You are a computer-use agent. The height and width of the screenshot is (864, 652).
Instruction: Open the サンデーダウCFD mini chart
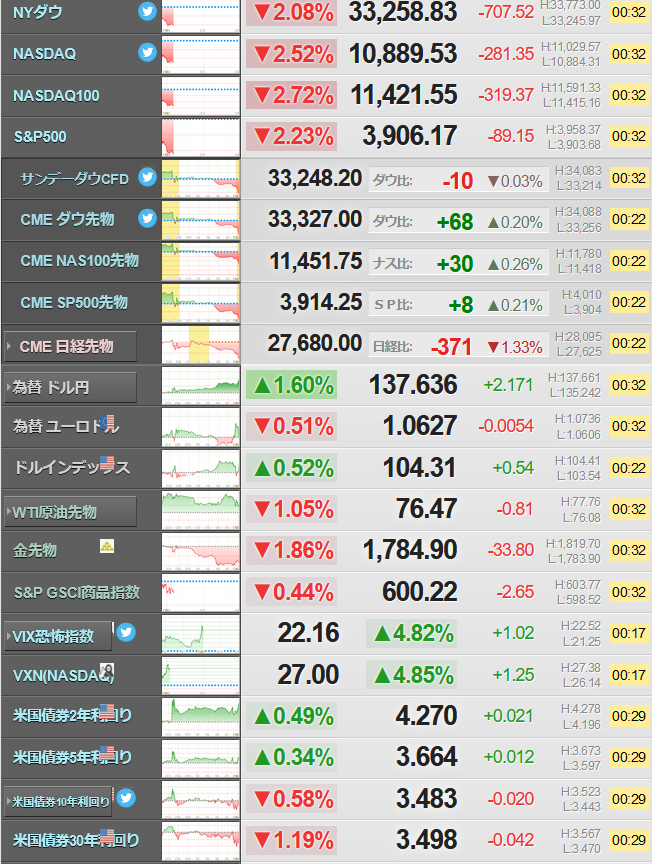(201, 179)
